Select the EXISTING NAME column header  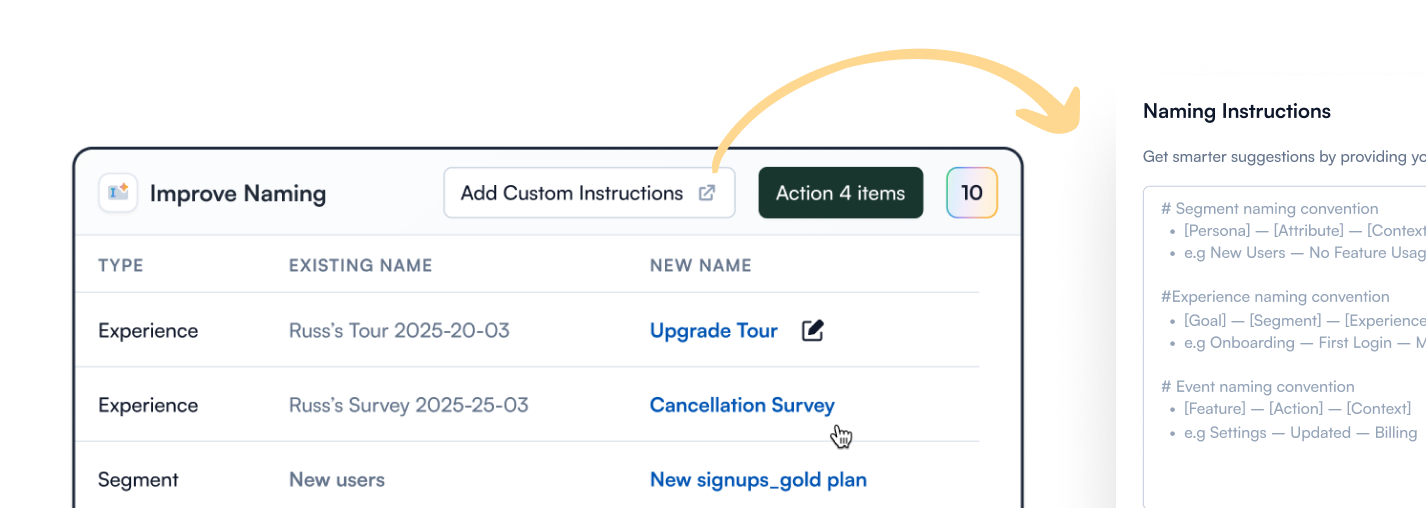pos(360,265)
